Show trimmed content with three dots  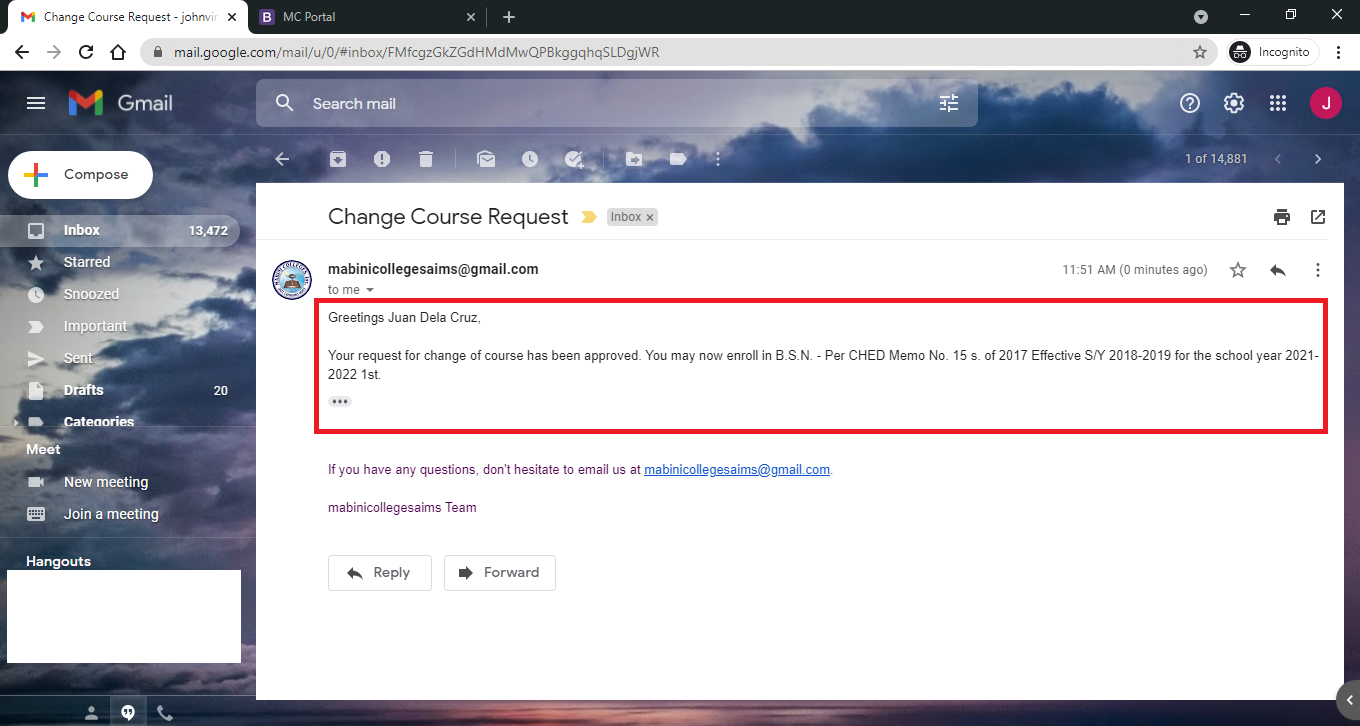click(340, 401)
